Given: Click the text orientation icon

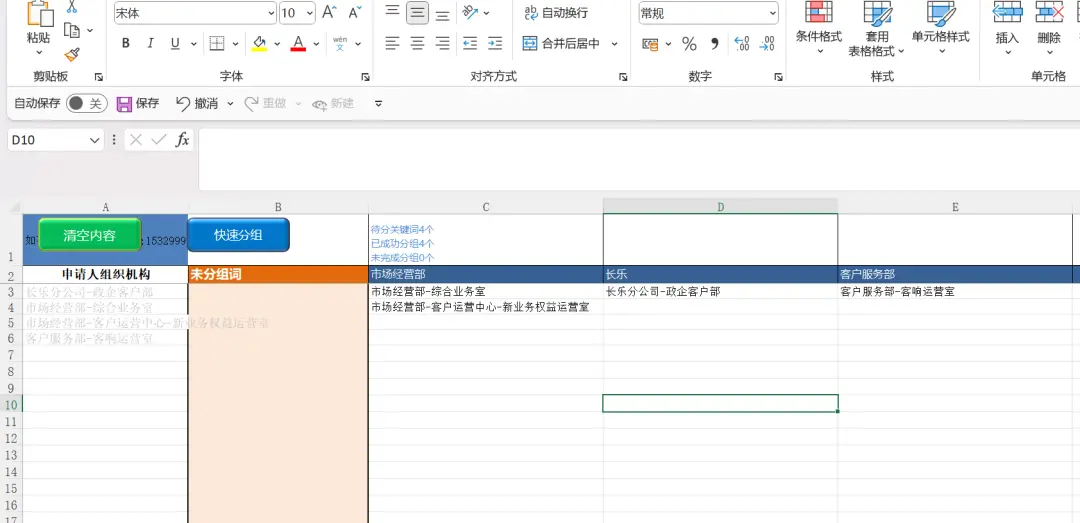Looking at the screenshot, I should click(x=470, y=12).
